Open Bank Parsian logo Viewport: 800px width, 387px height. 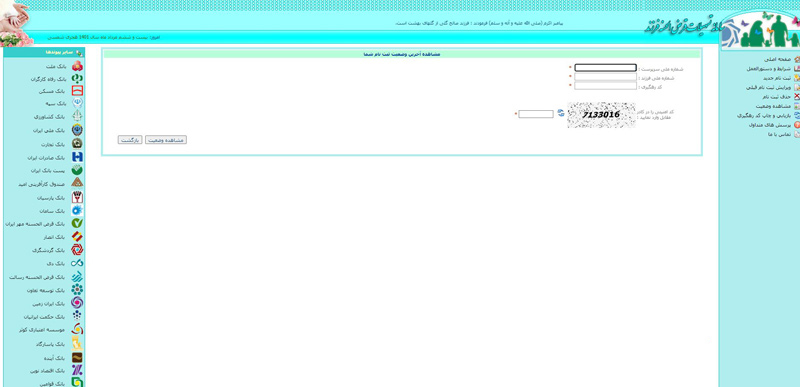77,197
